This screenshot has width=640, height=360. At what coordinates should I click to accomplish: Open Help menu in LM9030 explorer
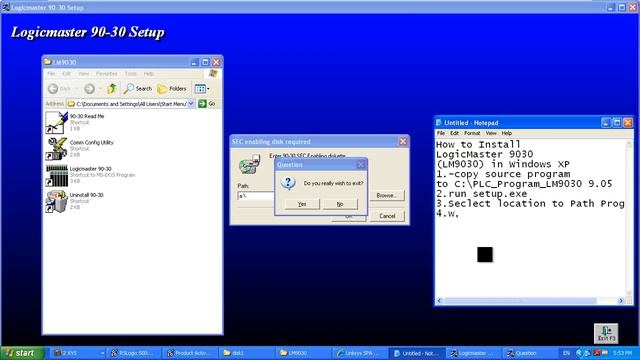point(149,73)
